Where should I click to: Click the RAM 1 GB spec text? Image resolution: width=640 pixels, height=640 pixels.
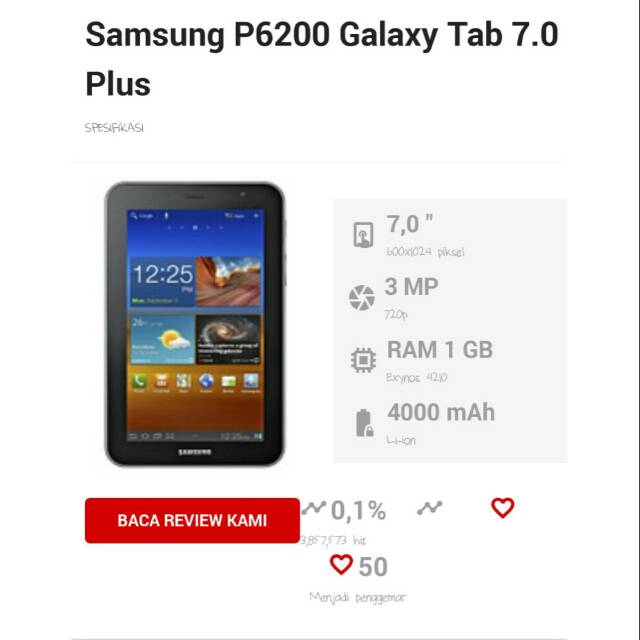[x=440, y=350]
